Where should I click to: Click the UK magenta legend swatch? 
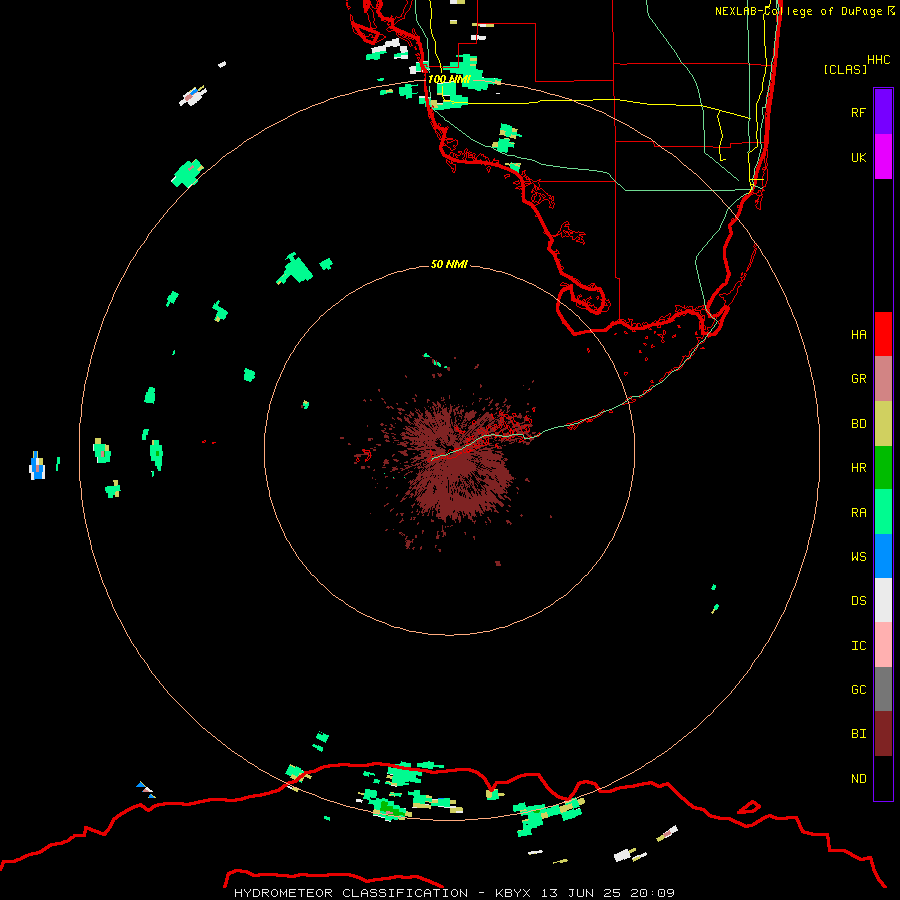883,157
